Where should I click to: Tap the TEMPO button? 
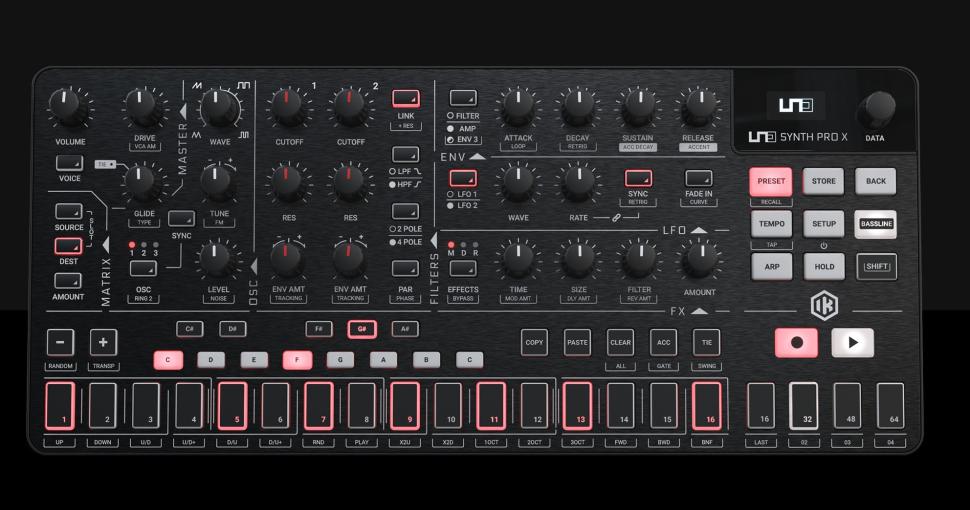771,224
